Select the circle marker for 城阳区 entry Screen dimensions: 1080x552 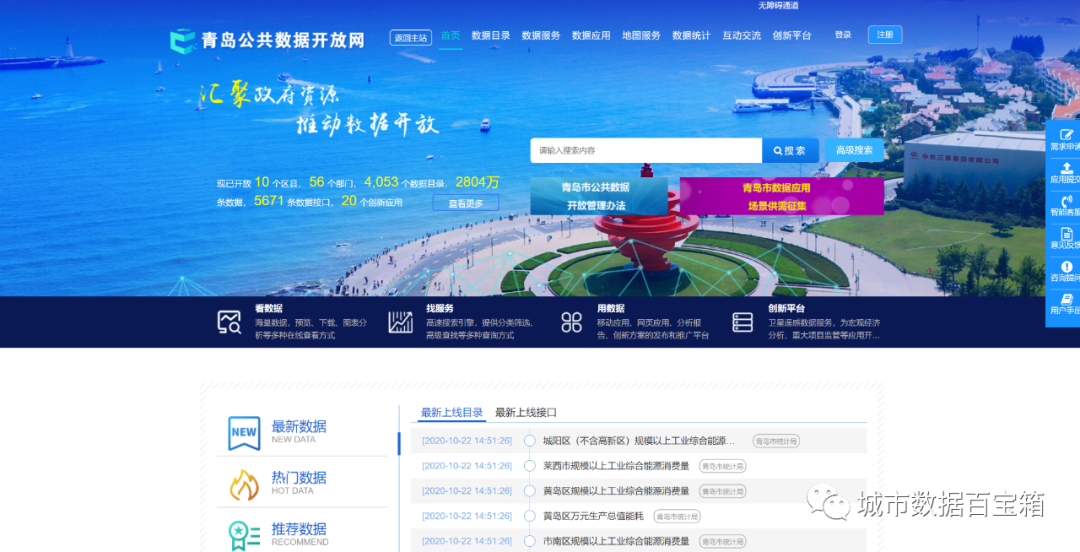[530, 441]
